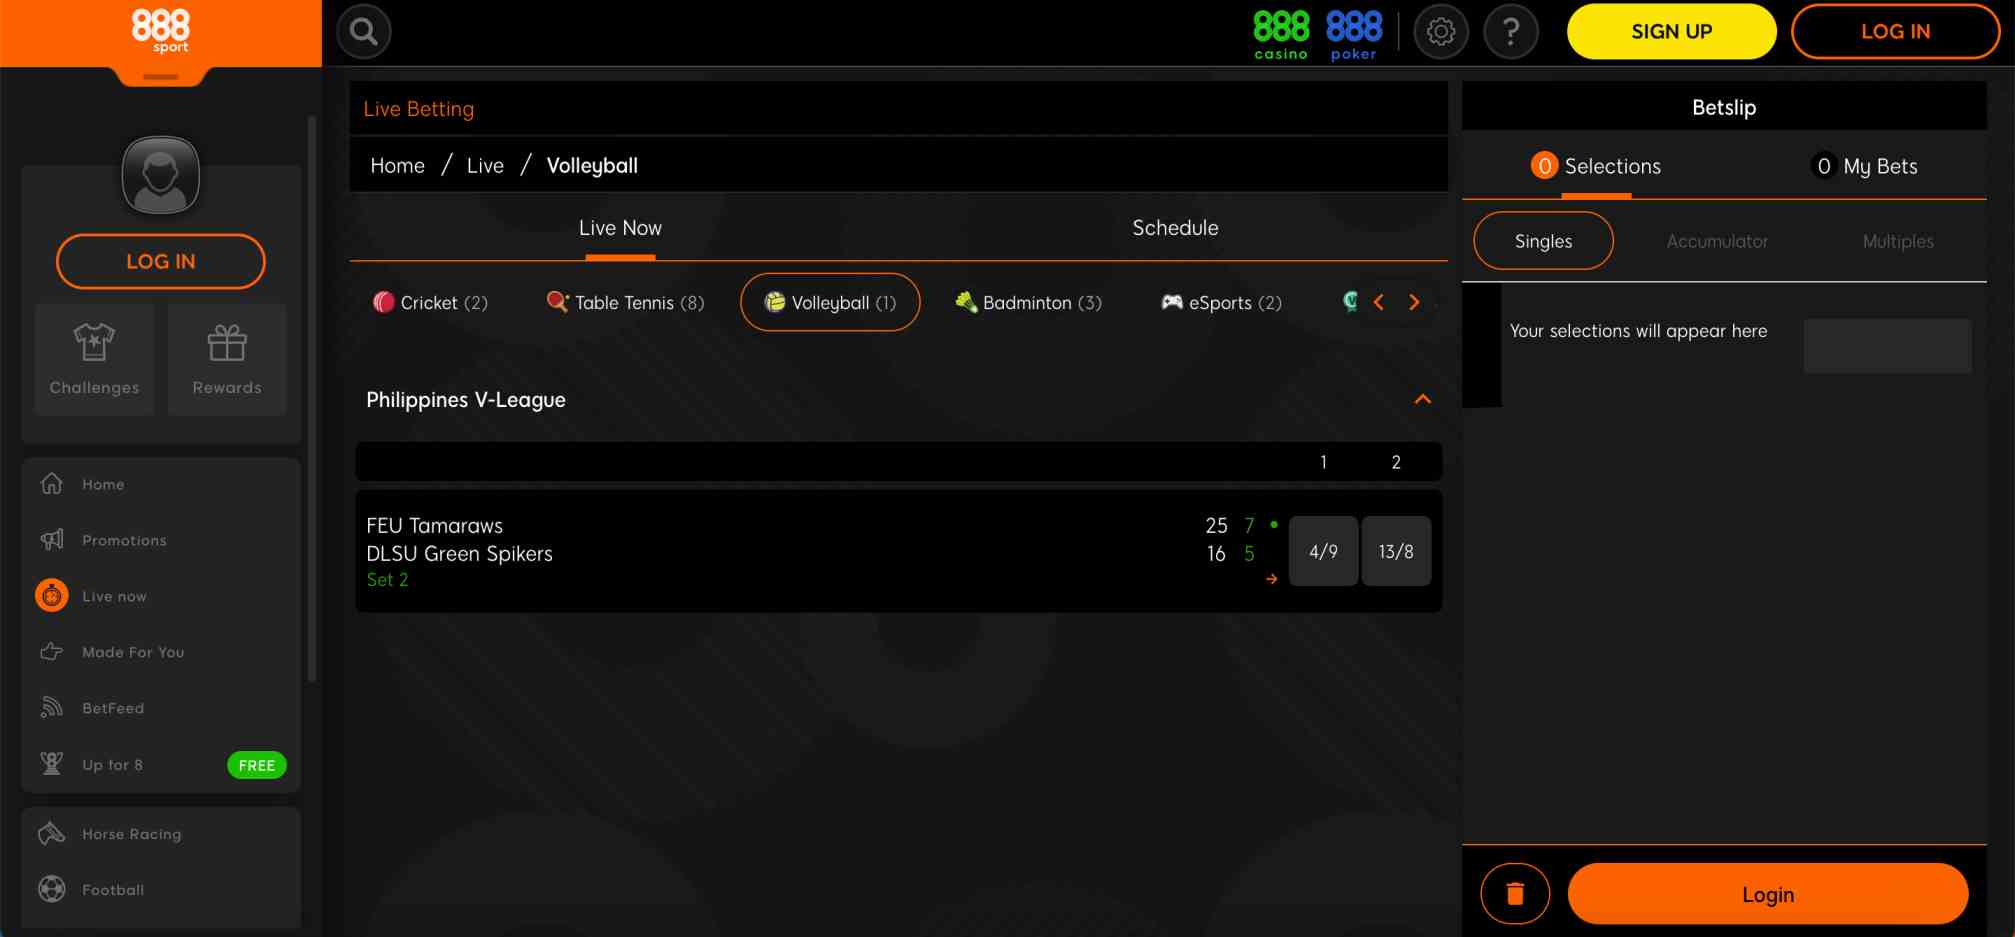Select the Table Tennis sports tab
Screen dimensions: 2015x937
(625, 302)
